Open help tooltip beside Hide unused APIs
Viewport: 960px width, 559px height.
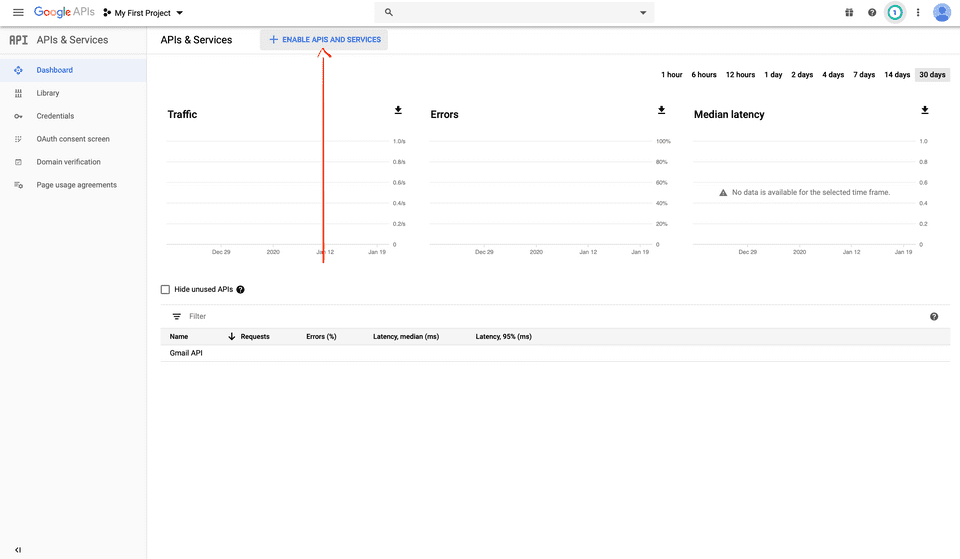[x=241, y=290]
